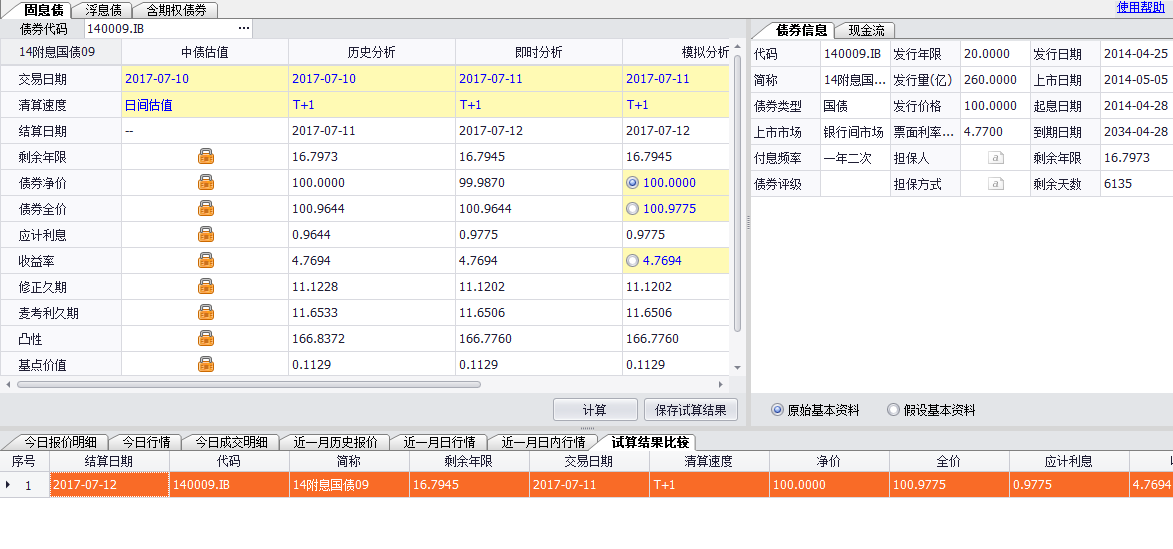Select 收益率 radio with 4.7694
The width and height of the screenshot is (1173, 549).
coord(632,260)
